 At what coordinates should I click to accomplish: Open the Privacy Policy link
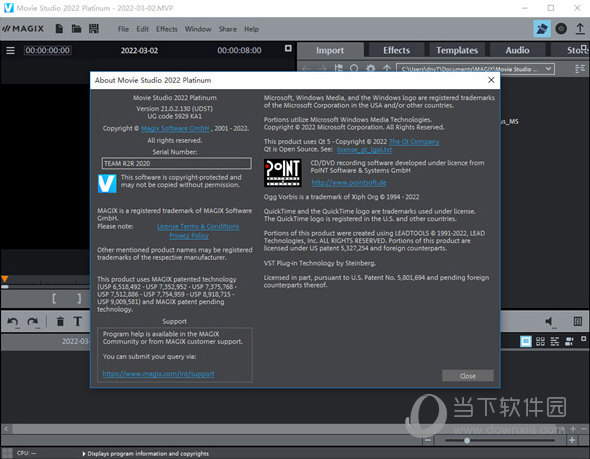click(x=189, y=236)
